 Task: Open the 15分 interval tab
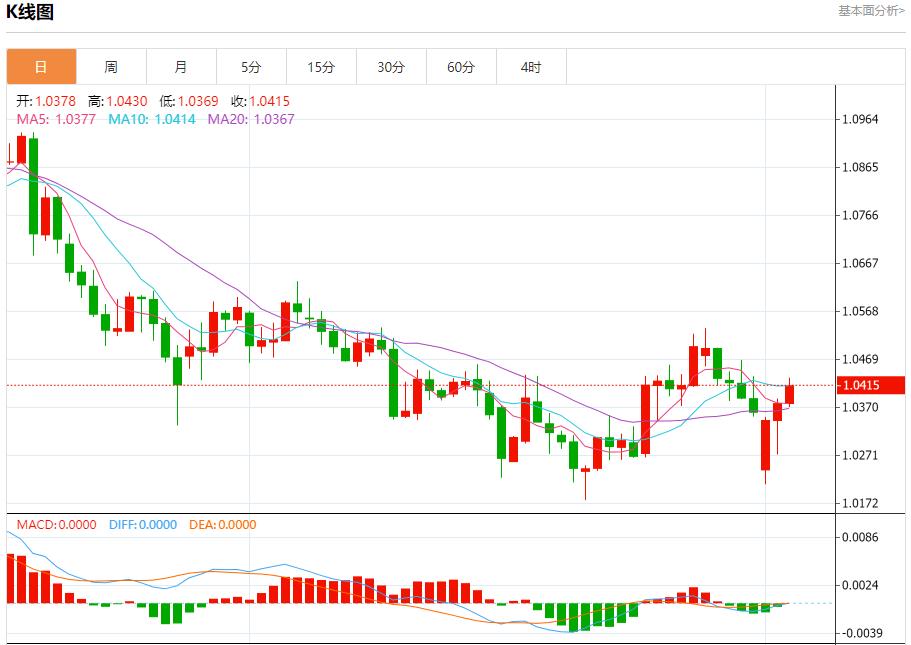click(x=321, y=67)
